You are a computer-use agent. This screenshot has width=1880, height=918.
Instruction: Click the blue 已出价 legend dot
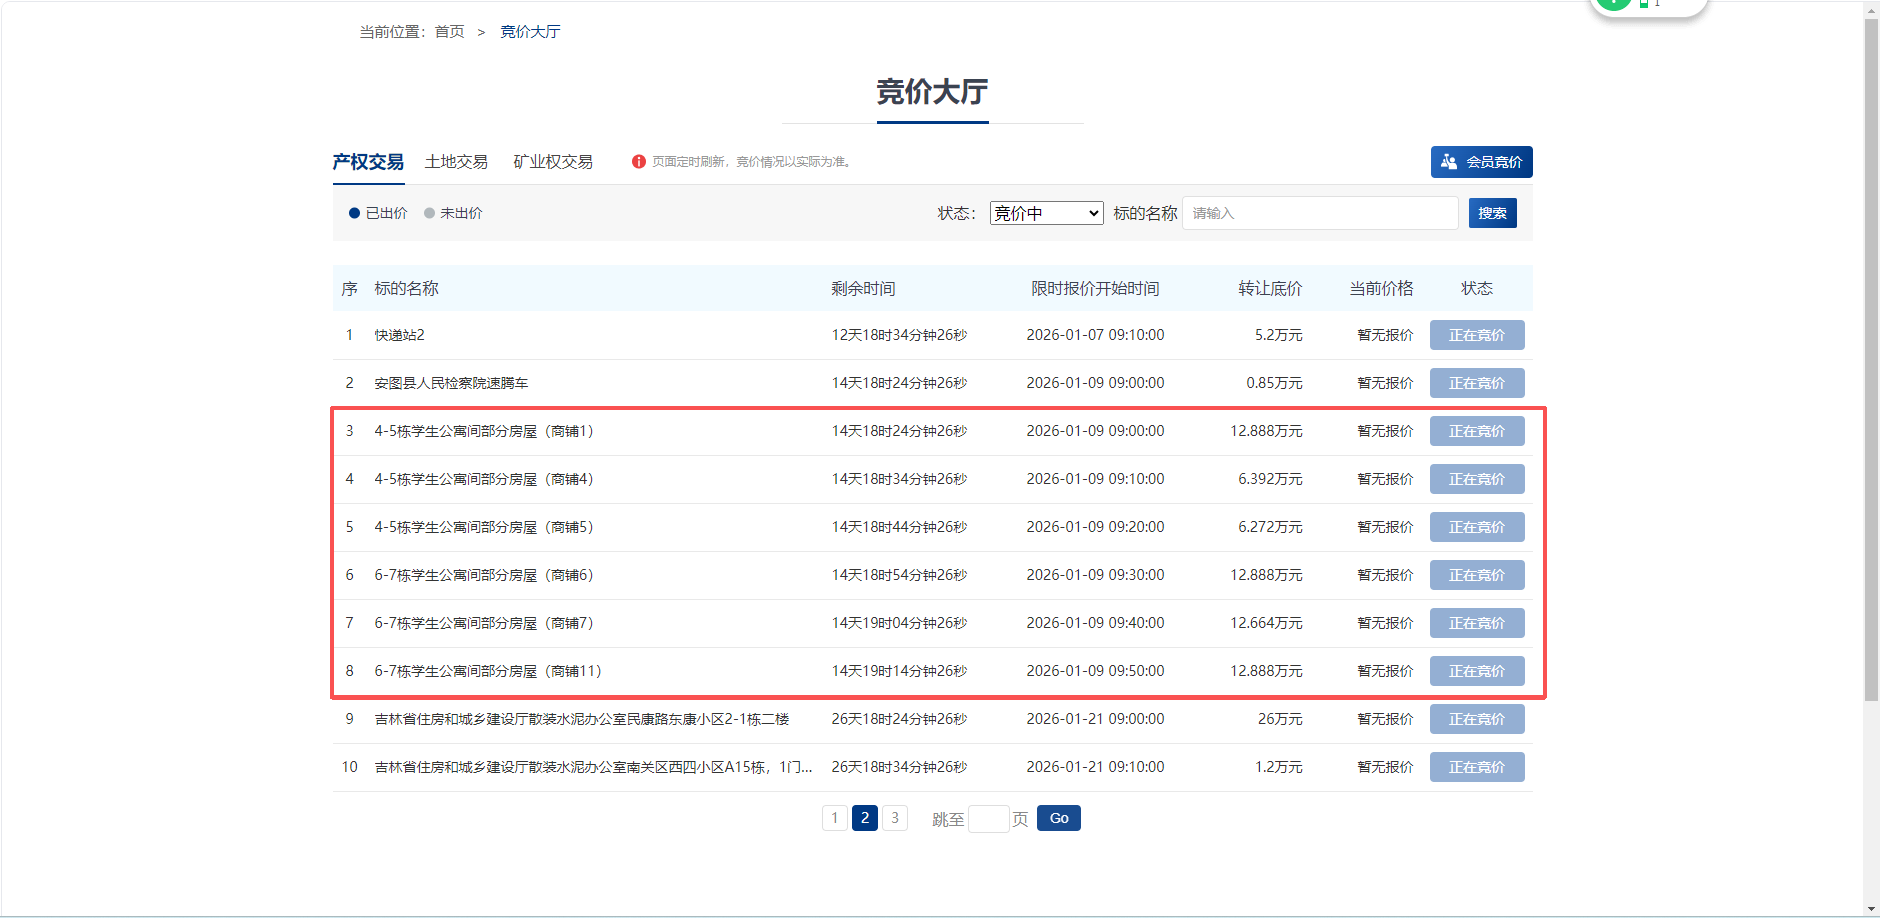pos(354,213)
